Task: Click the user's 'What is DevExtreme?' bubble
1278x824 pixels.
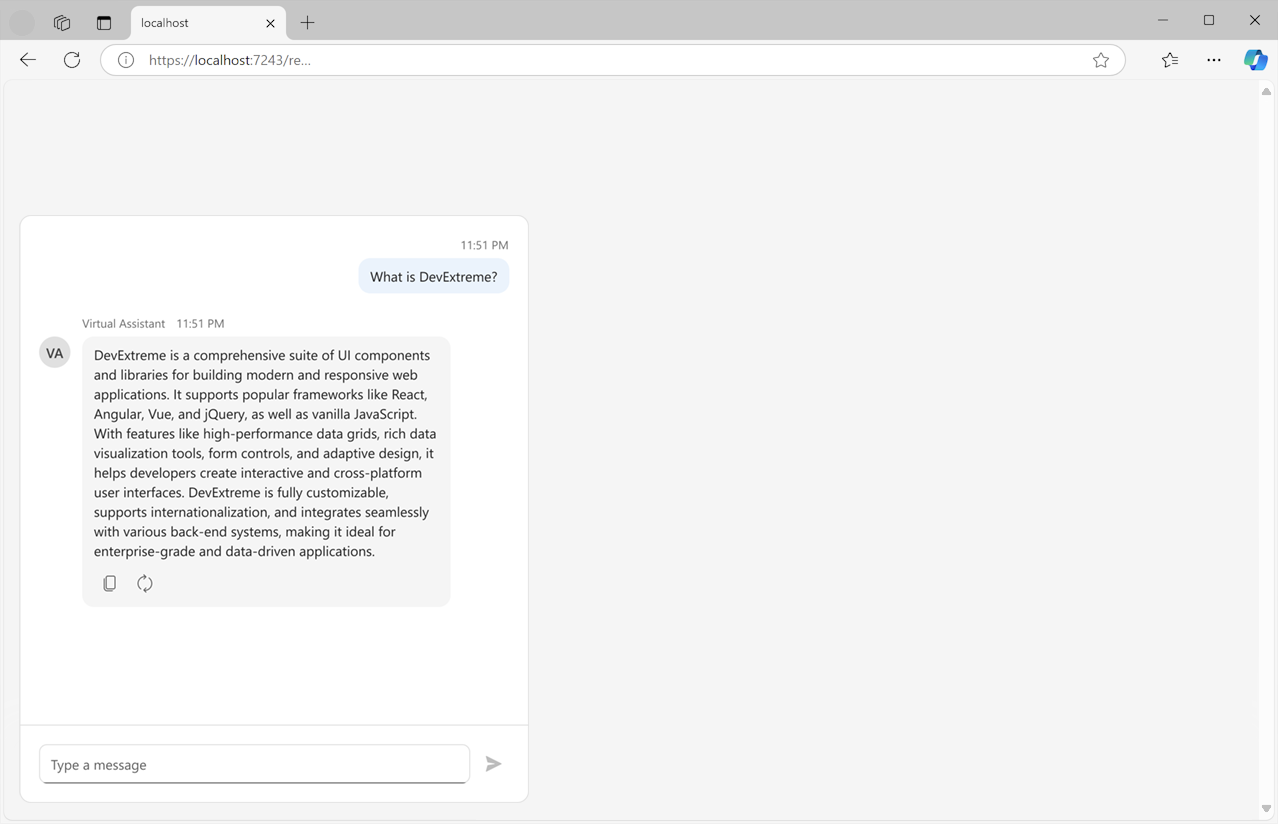Action: [x=433, y=276]
